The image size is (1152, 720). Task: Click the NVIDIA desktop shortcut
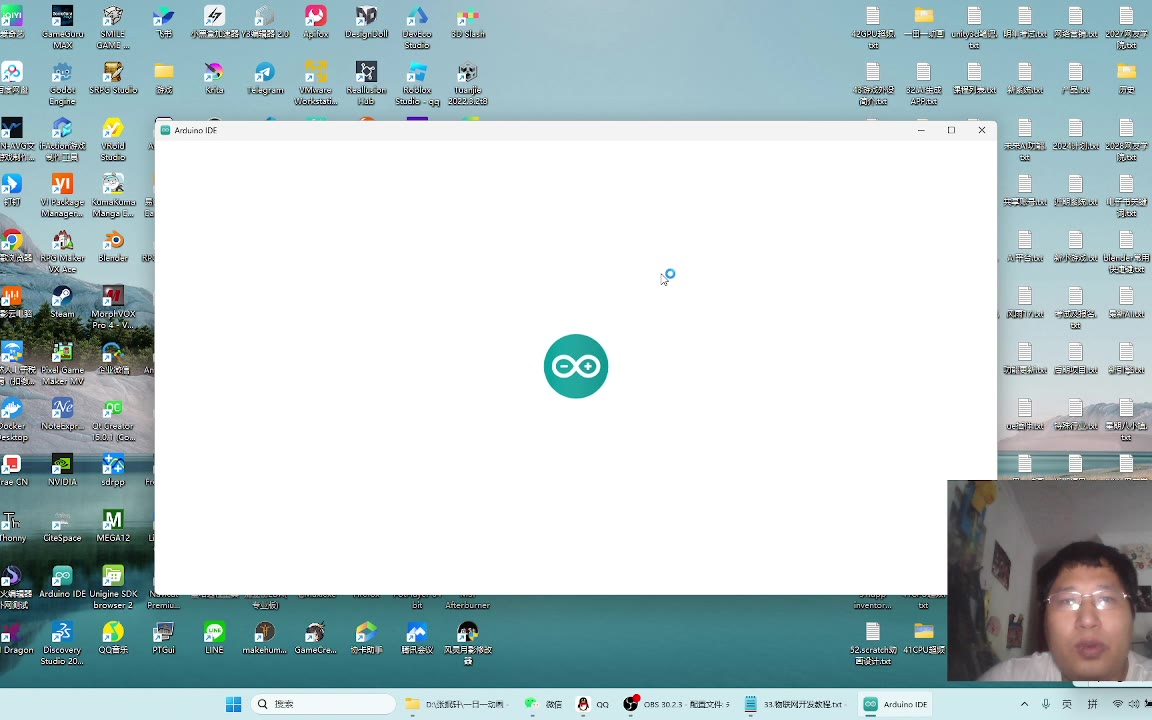62,470
